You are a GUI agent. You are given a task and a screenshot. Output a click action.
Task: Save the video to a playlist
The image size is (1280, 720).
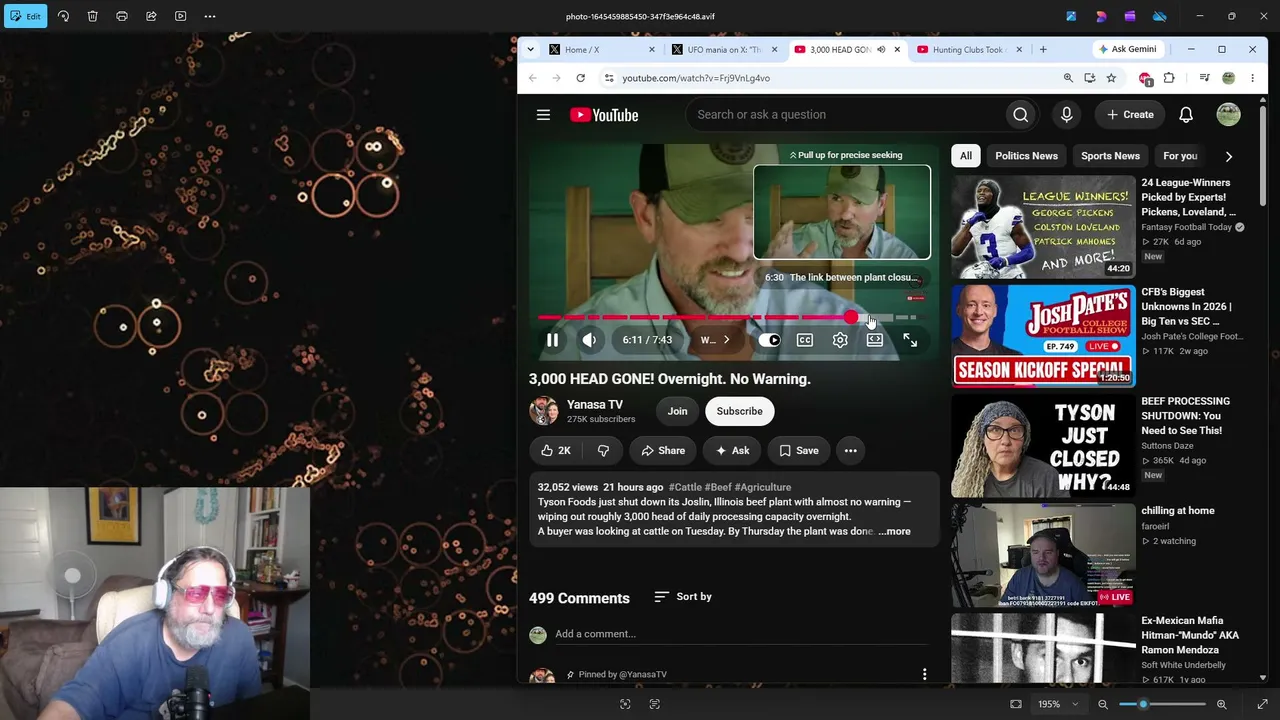(x=799, y=451)
